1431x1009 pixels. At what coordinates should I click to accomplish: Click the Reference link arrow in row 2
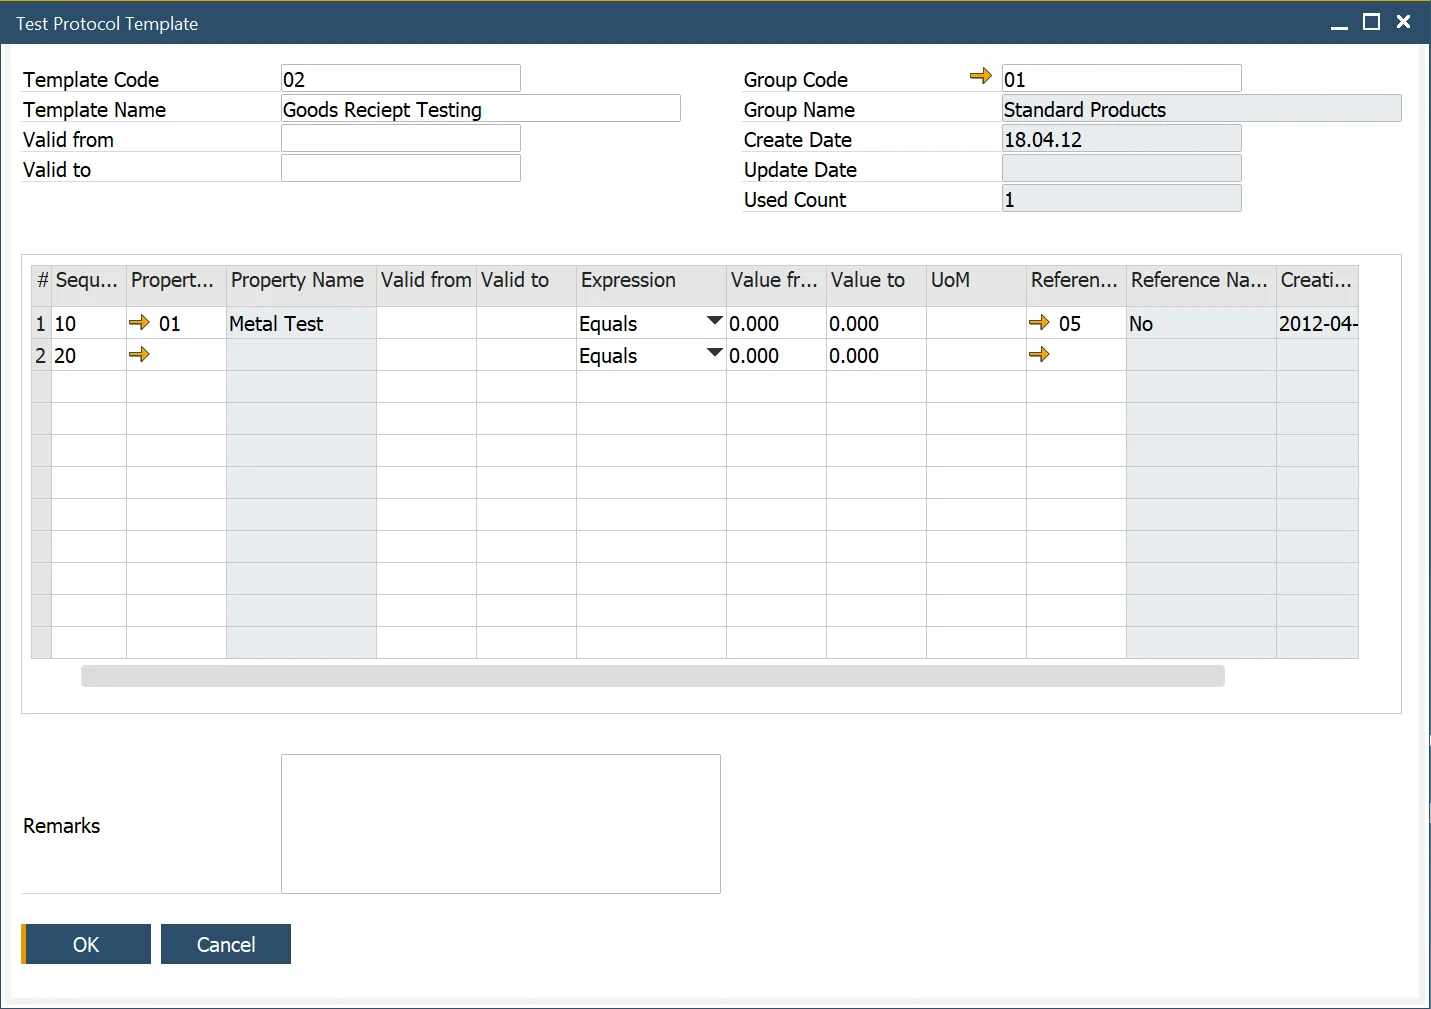click(x=1039, y=354)
